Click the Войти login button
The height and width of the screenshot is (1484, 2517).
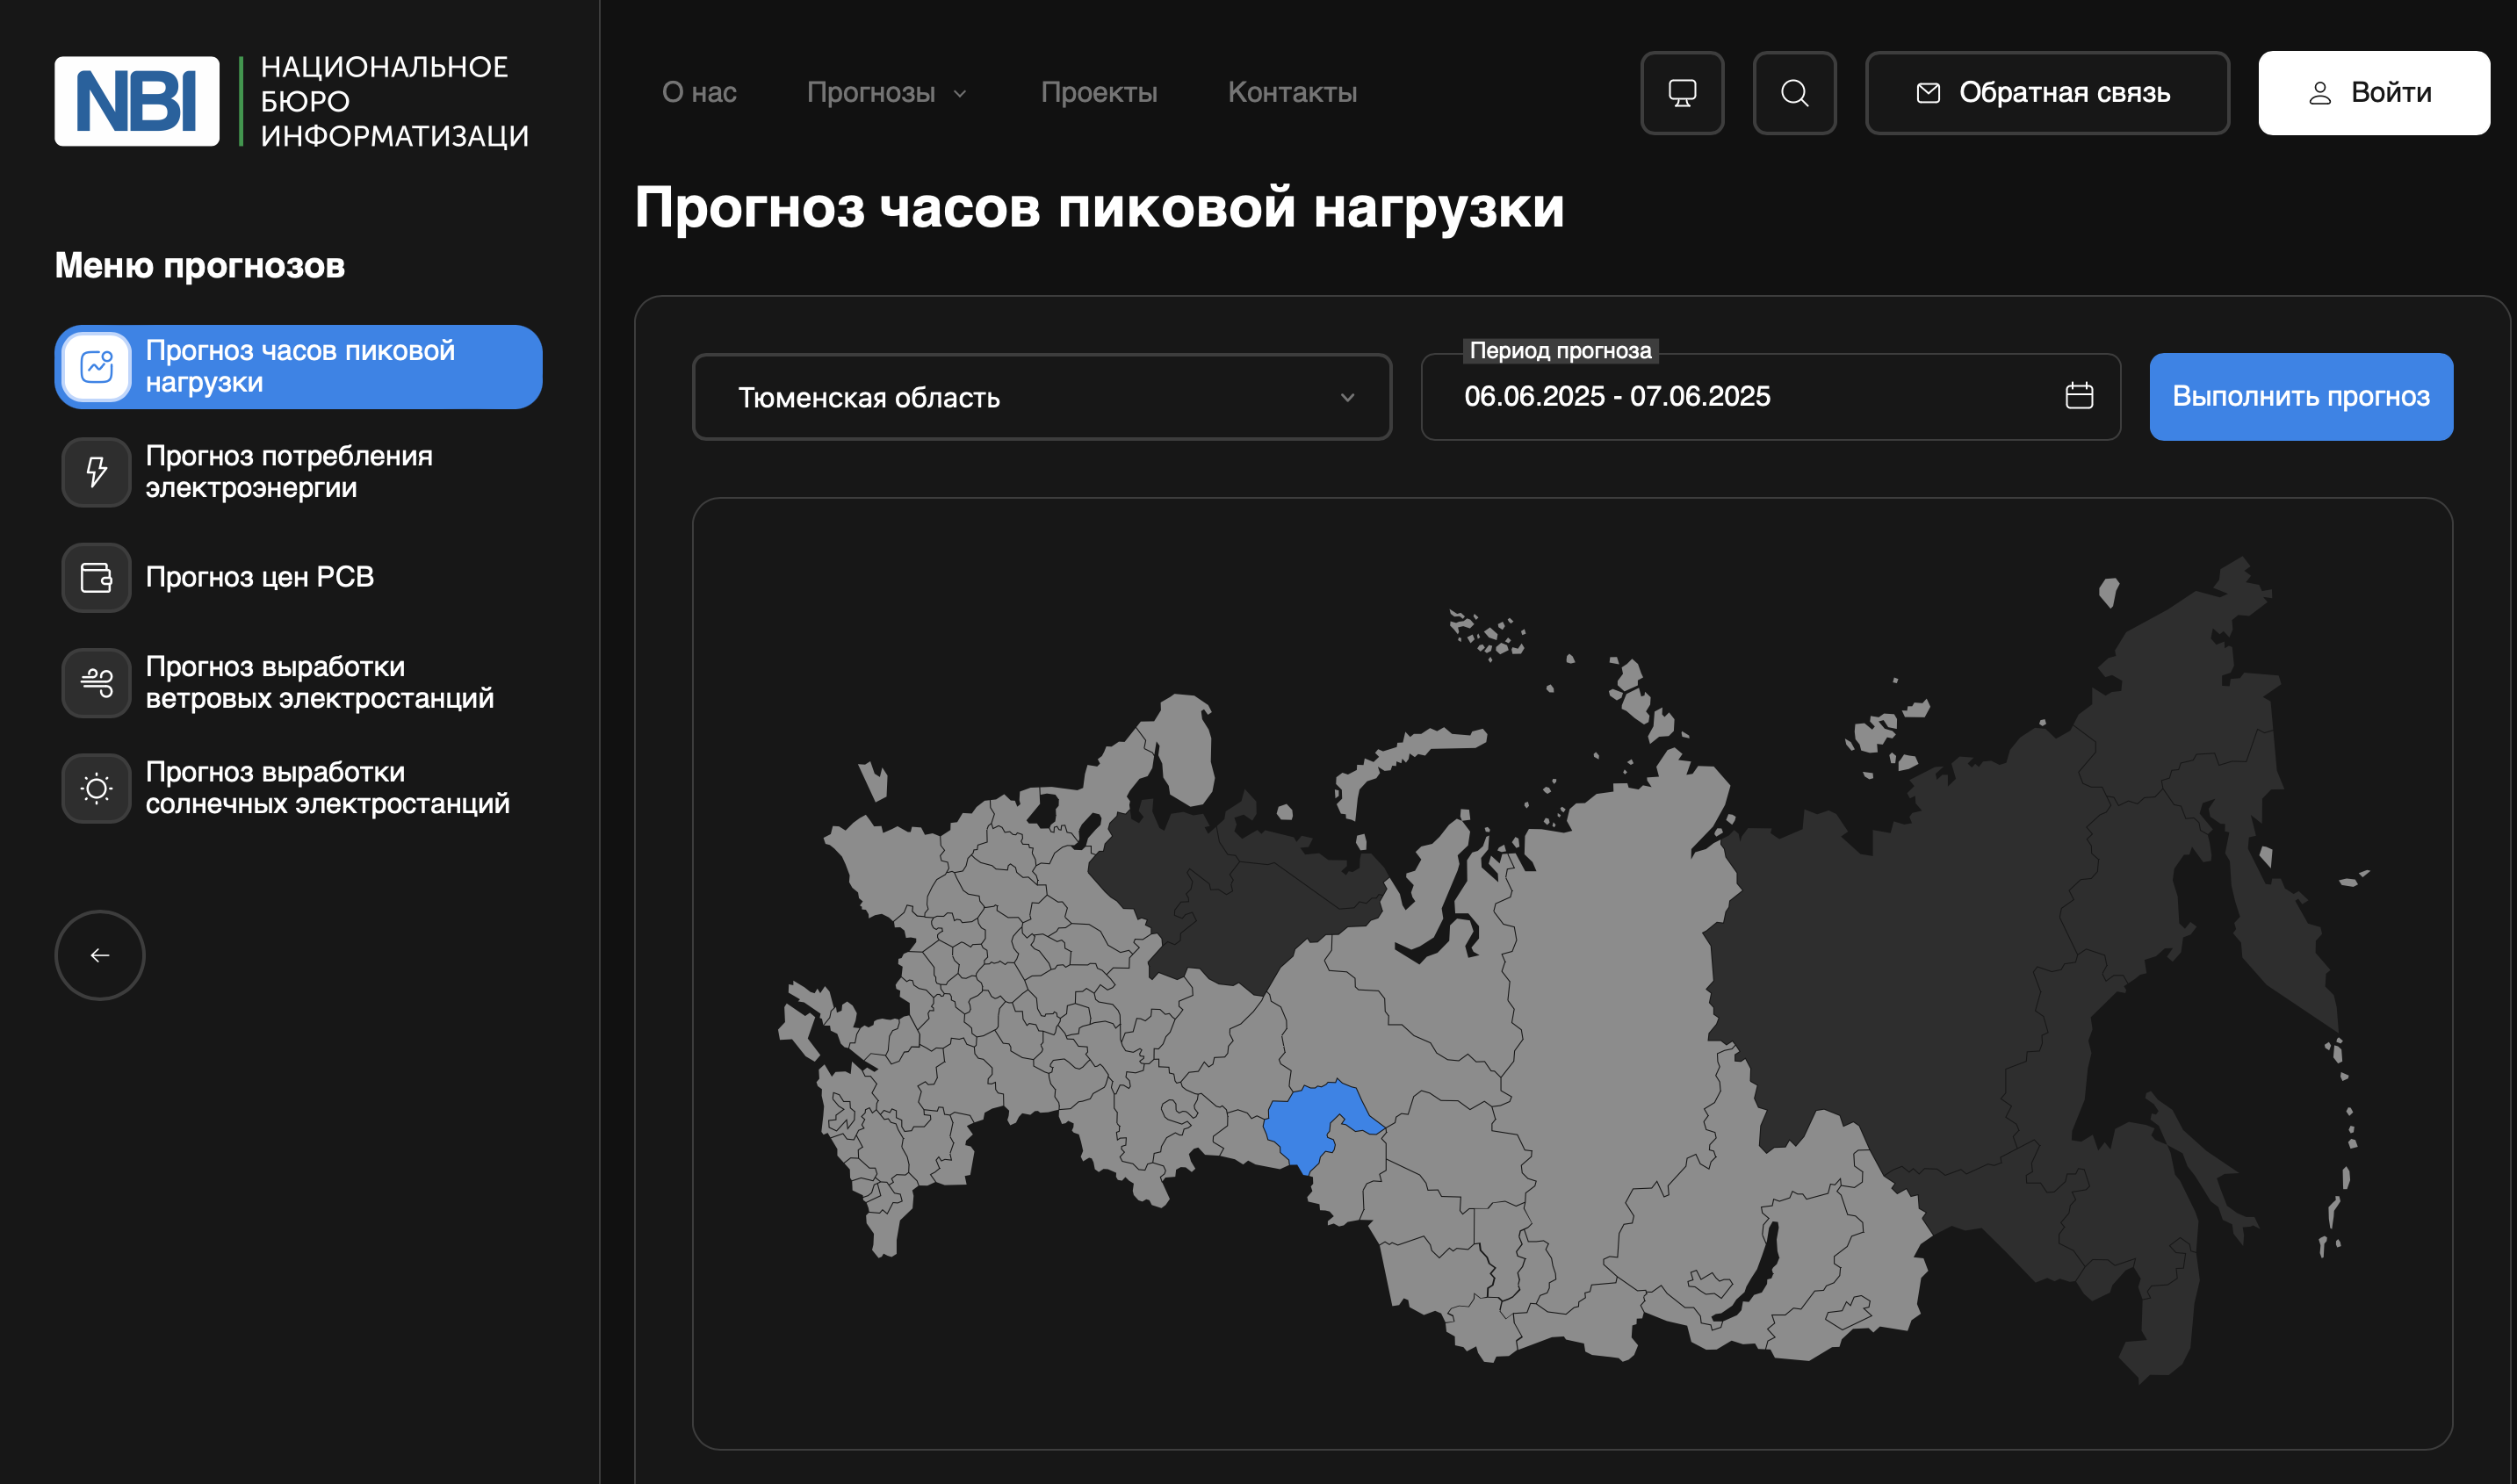(x=2373, y=93)
